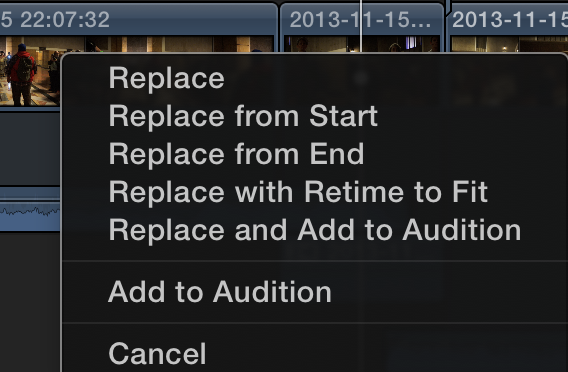Click the rightmost clip's filmstrip thumbnail
The width and height of the screenshot is (568, 372).
coord(509,44)
